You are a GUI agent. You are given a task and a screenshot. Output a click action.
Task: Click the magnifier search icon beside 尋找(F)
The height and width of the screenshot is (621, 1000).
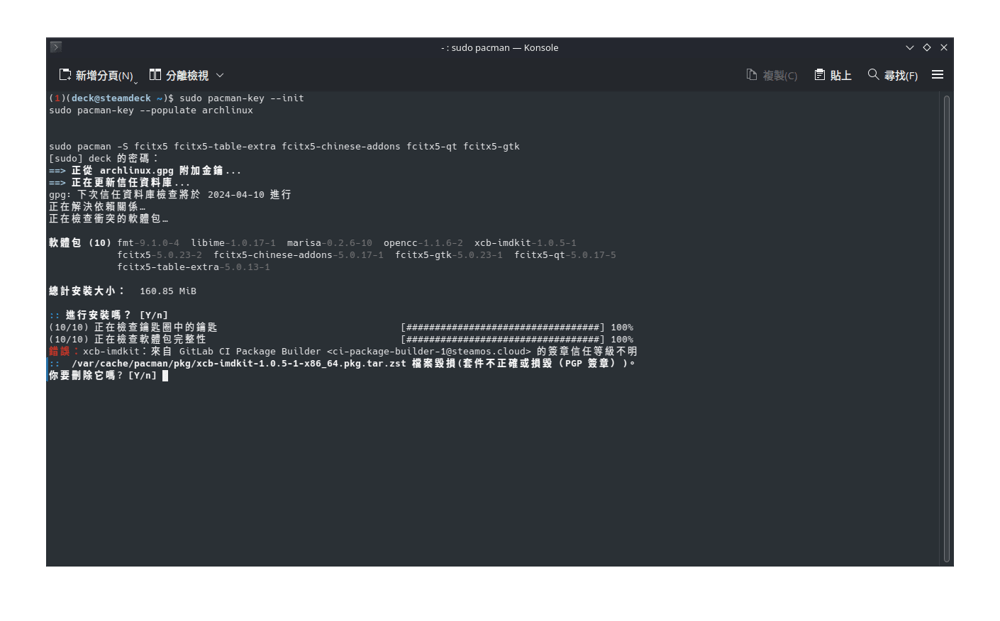click(872, 74)
